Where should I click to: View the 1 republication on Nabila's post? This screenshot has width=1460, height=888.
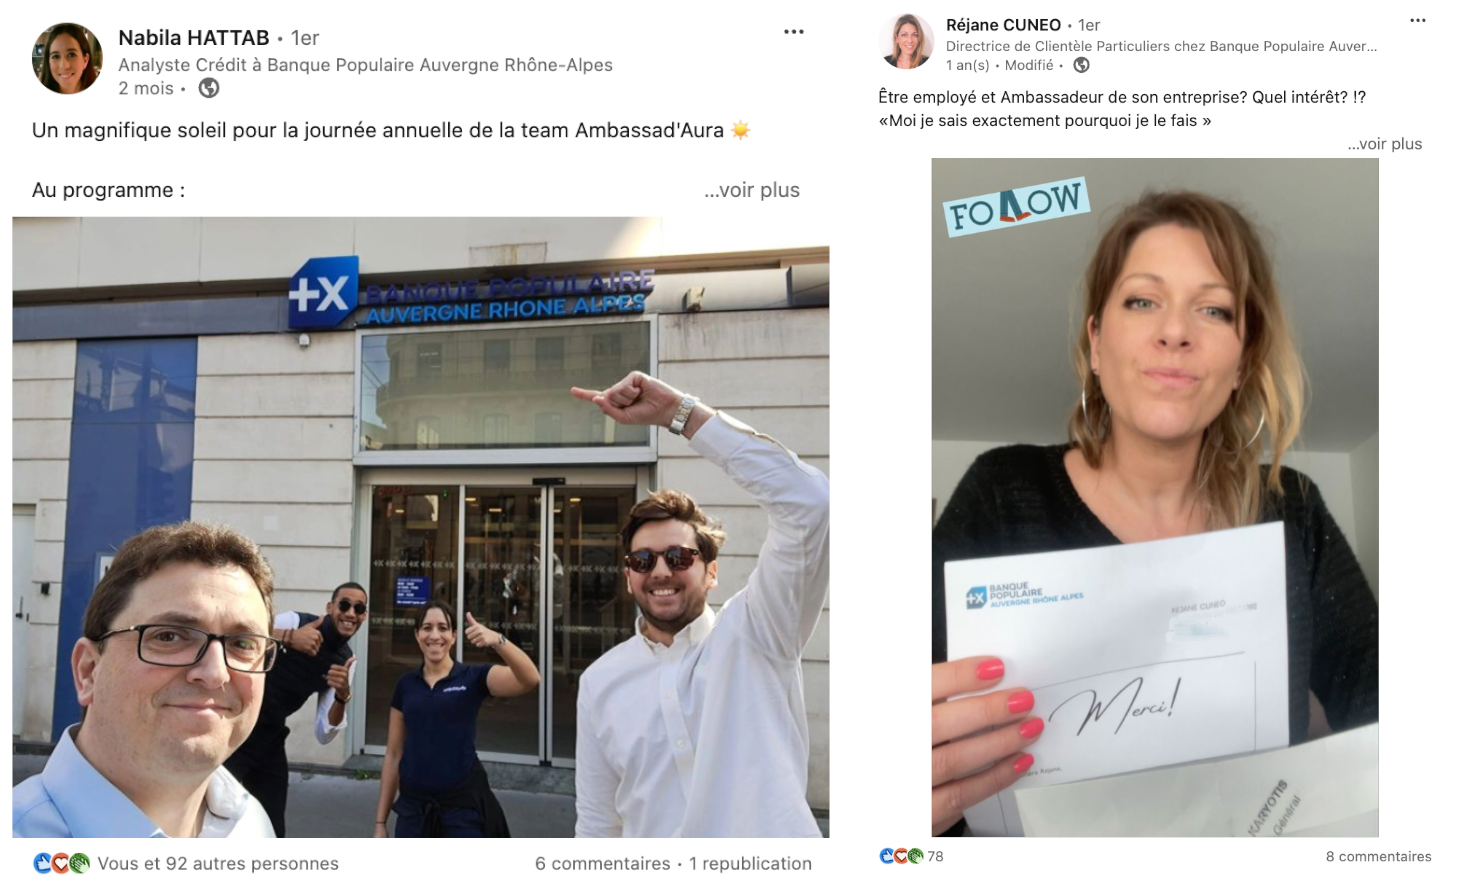coord(750,863)
